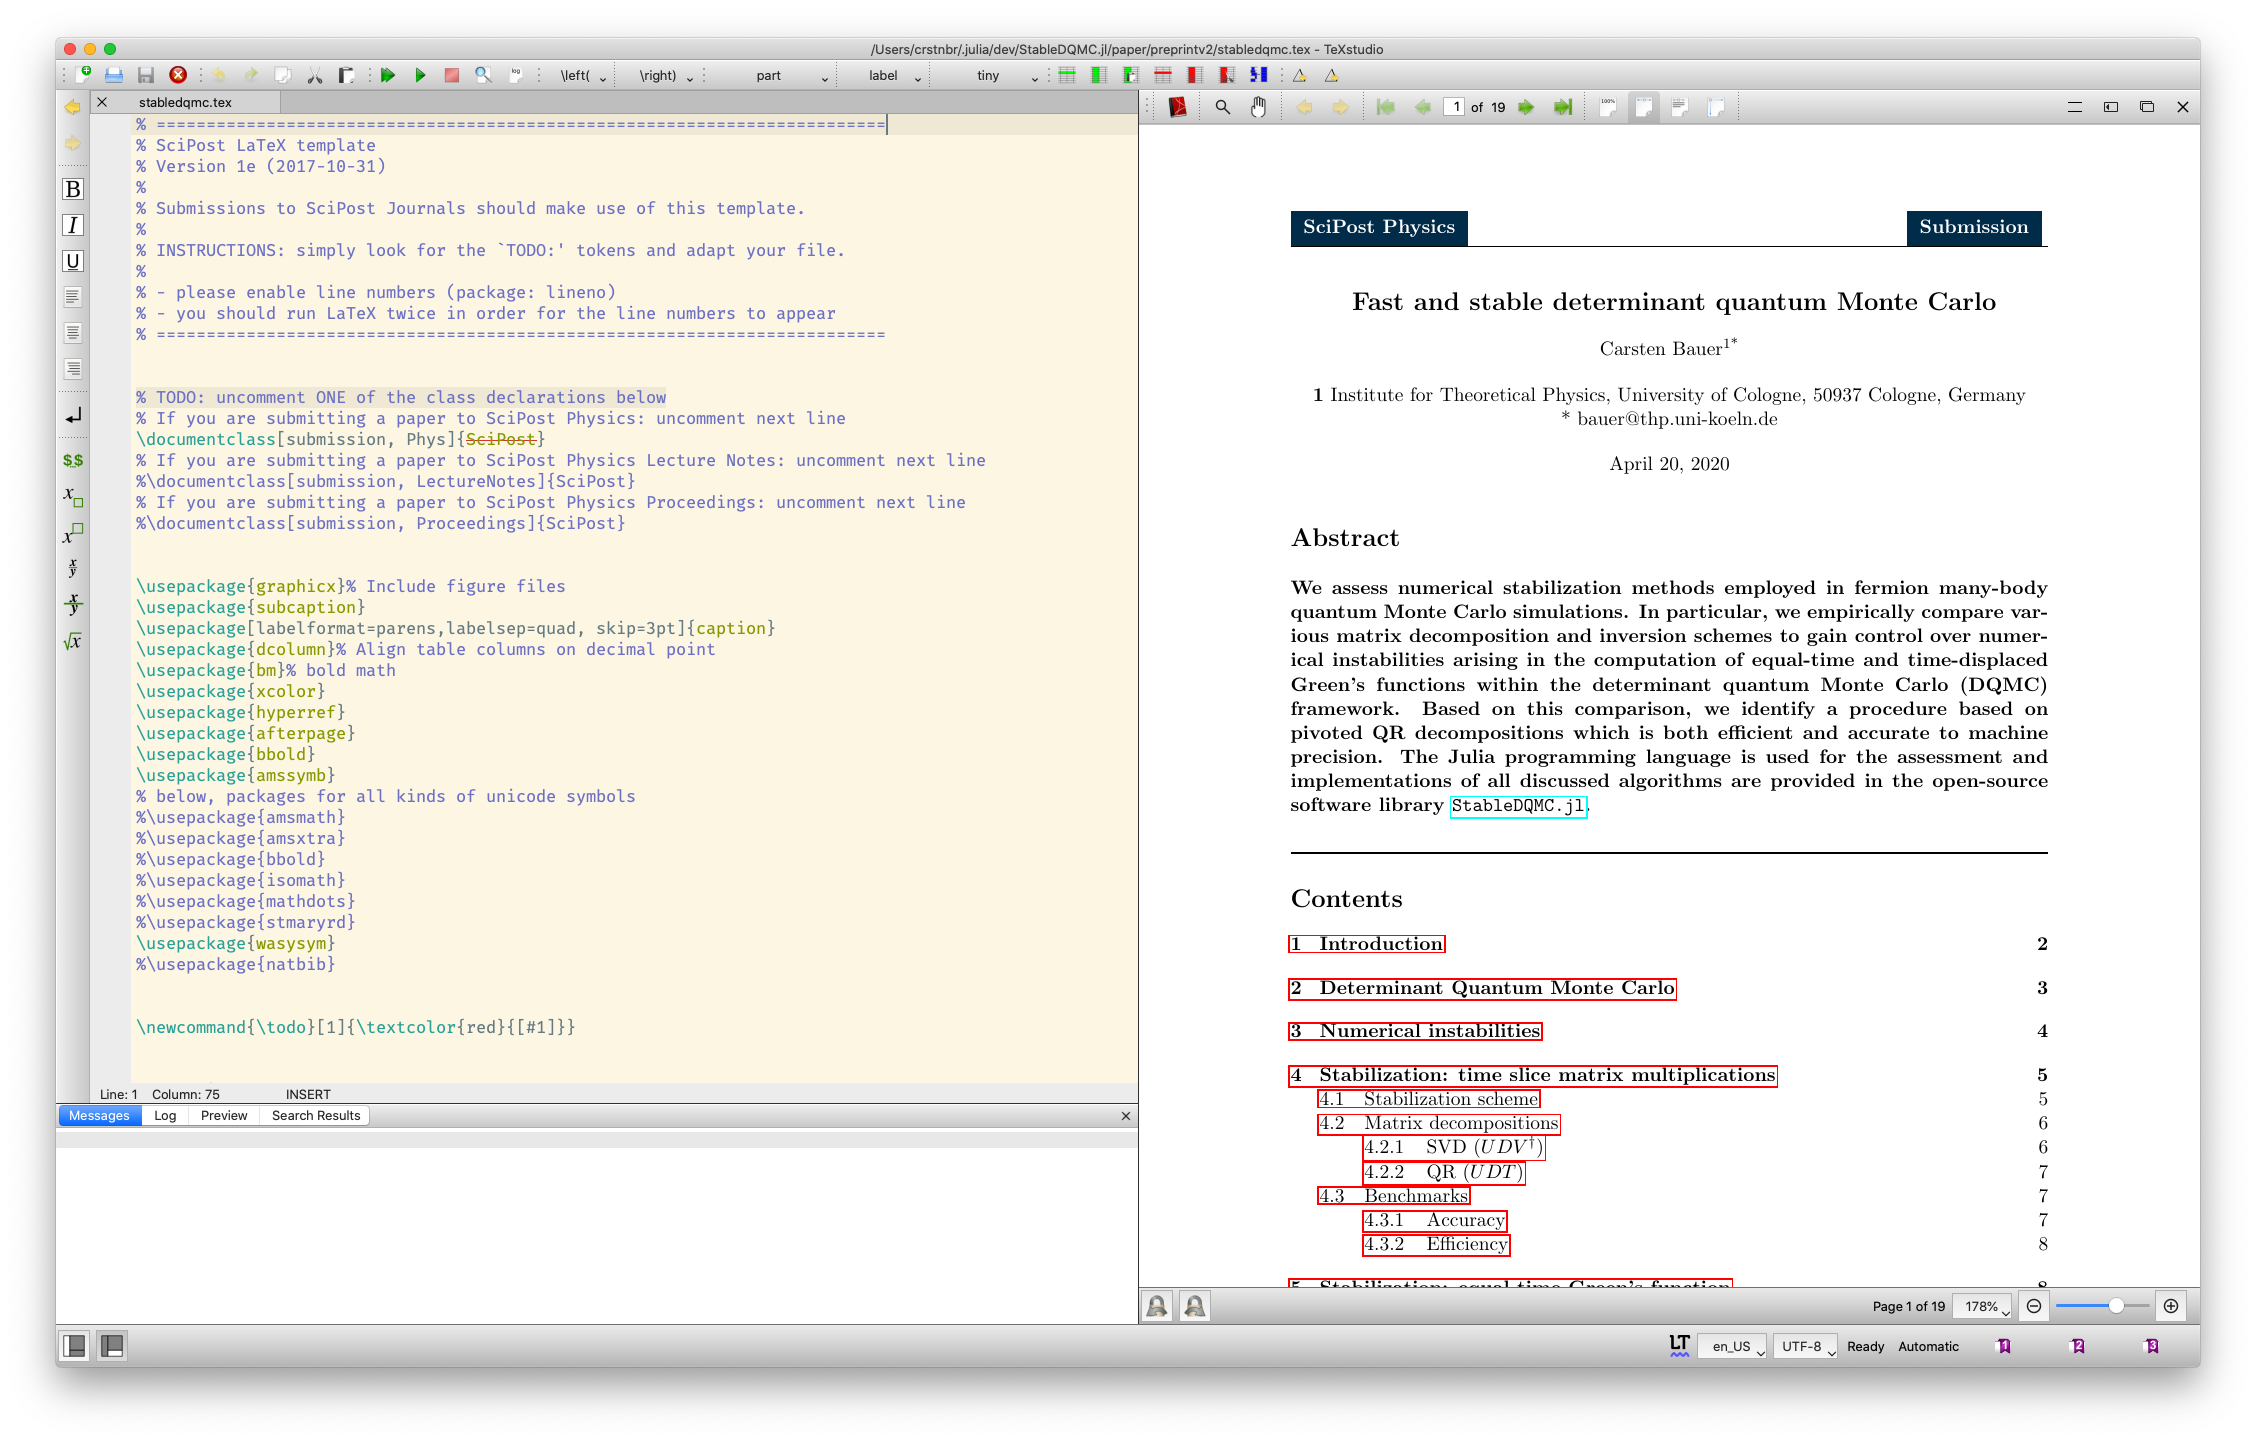Run the Build & View compile icon
The width and height of the screenshot is (2256, 1441).
tap(388, 75)
